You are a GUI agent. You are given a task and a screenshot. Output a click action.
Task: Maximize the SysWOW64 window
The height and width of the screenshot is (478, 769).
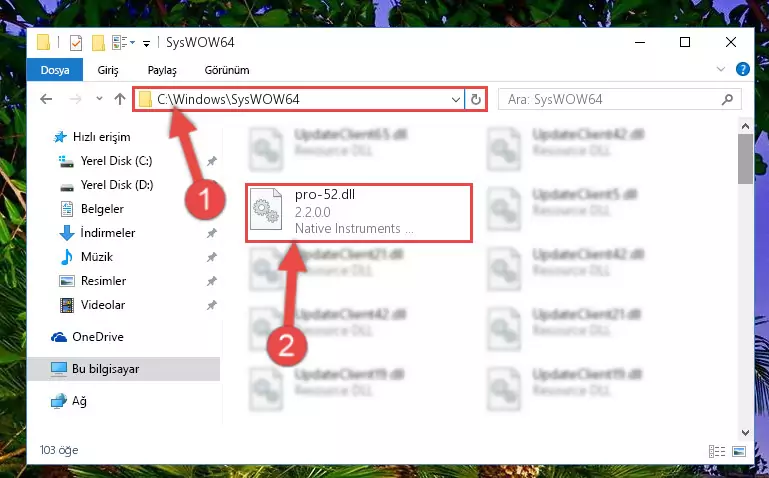tap(685, 43)
